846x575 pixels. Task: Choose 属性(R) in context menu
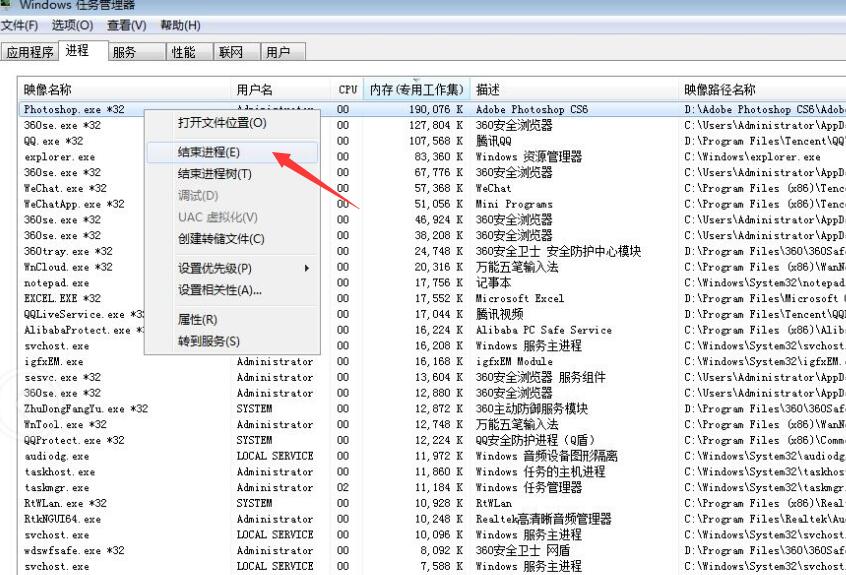(233, 319)
